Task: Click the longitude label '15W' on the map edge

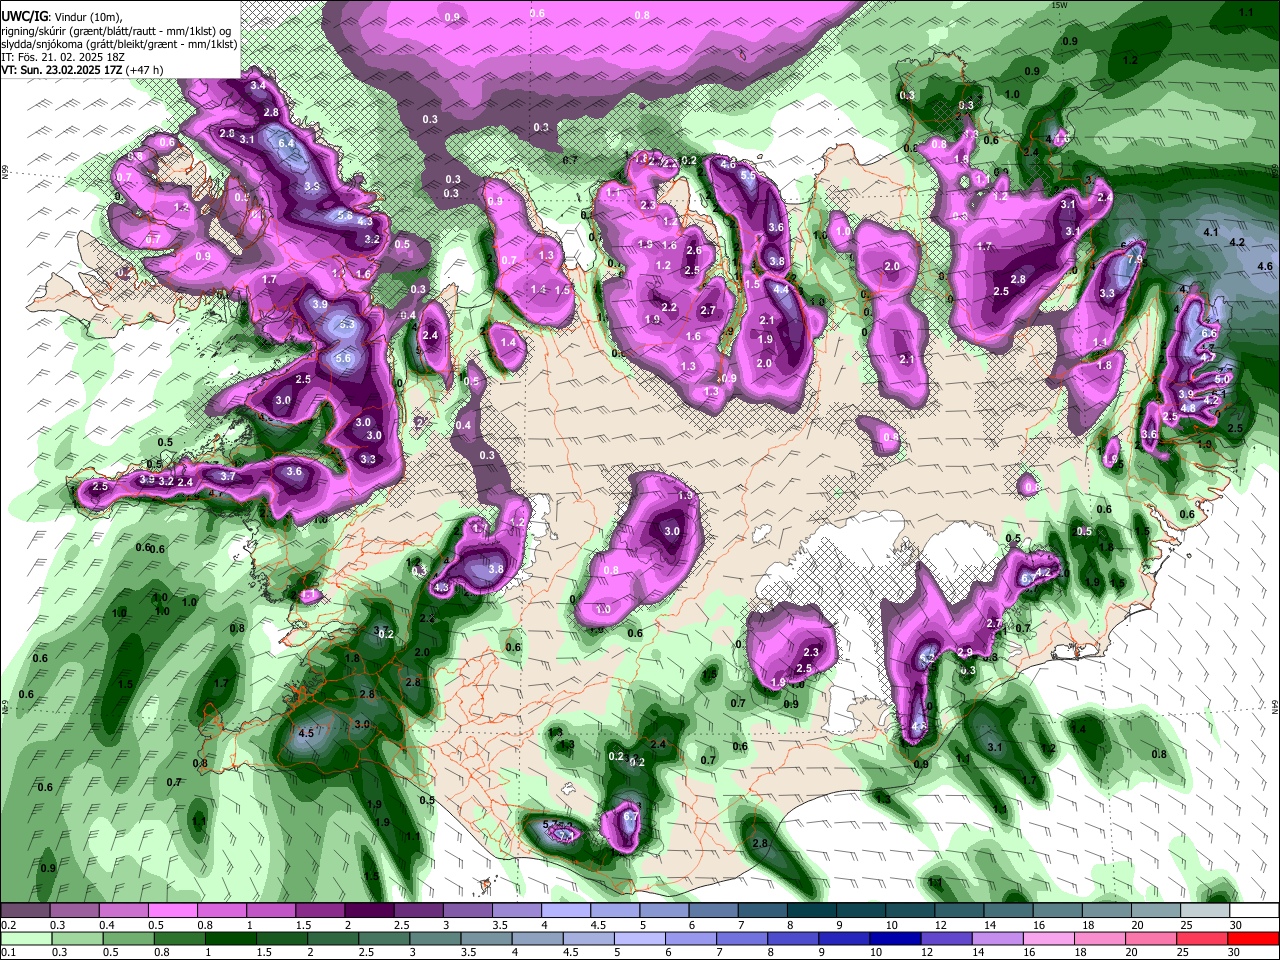Action: point(1060,5)
